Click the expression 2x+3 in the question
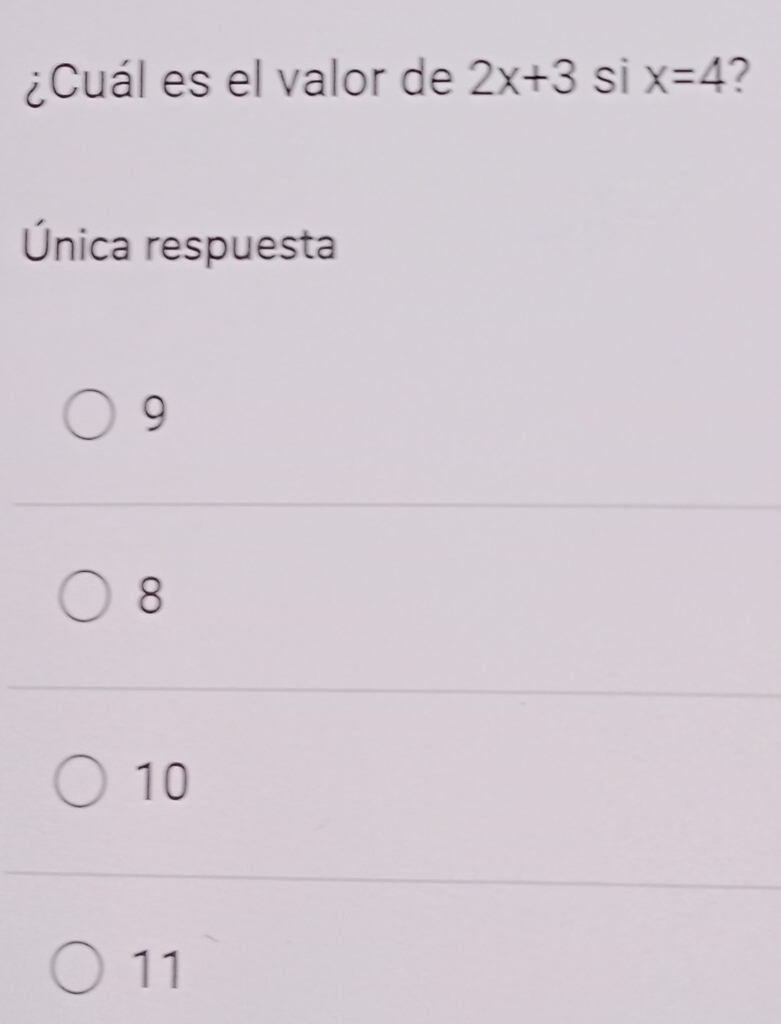Image resolution: width=781 pixels, height=1024 pixels. click(524, 80)
